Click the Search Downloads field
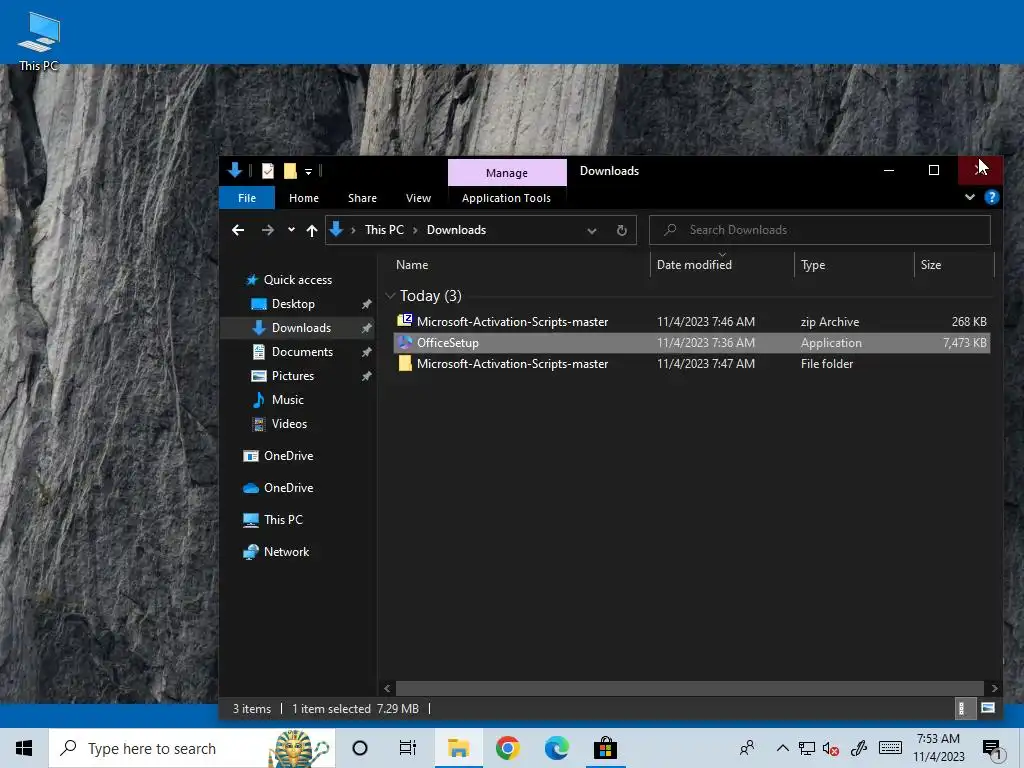The width and height of the screenshot is (1024, 768). pyautogui.click(x=820, y=230)
